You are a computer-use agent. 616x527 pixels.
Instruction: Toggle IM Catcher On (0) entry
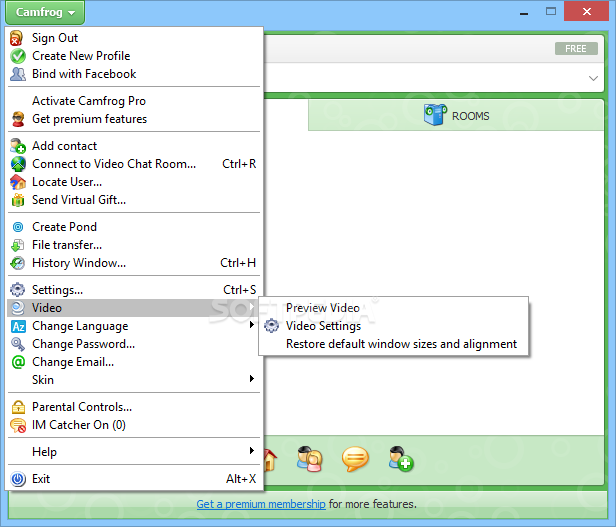[x=79, y=425]
